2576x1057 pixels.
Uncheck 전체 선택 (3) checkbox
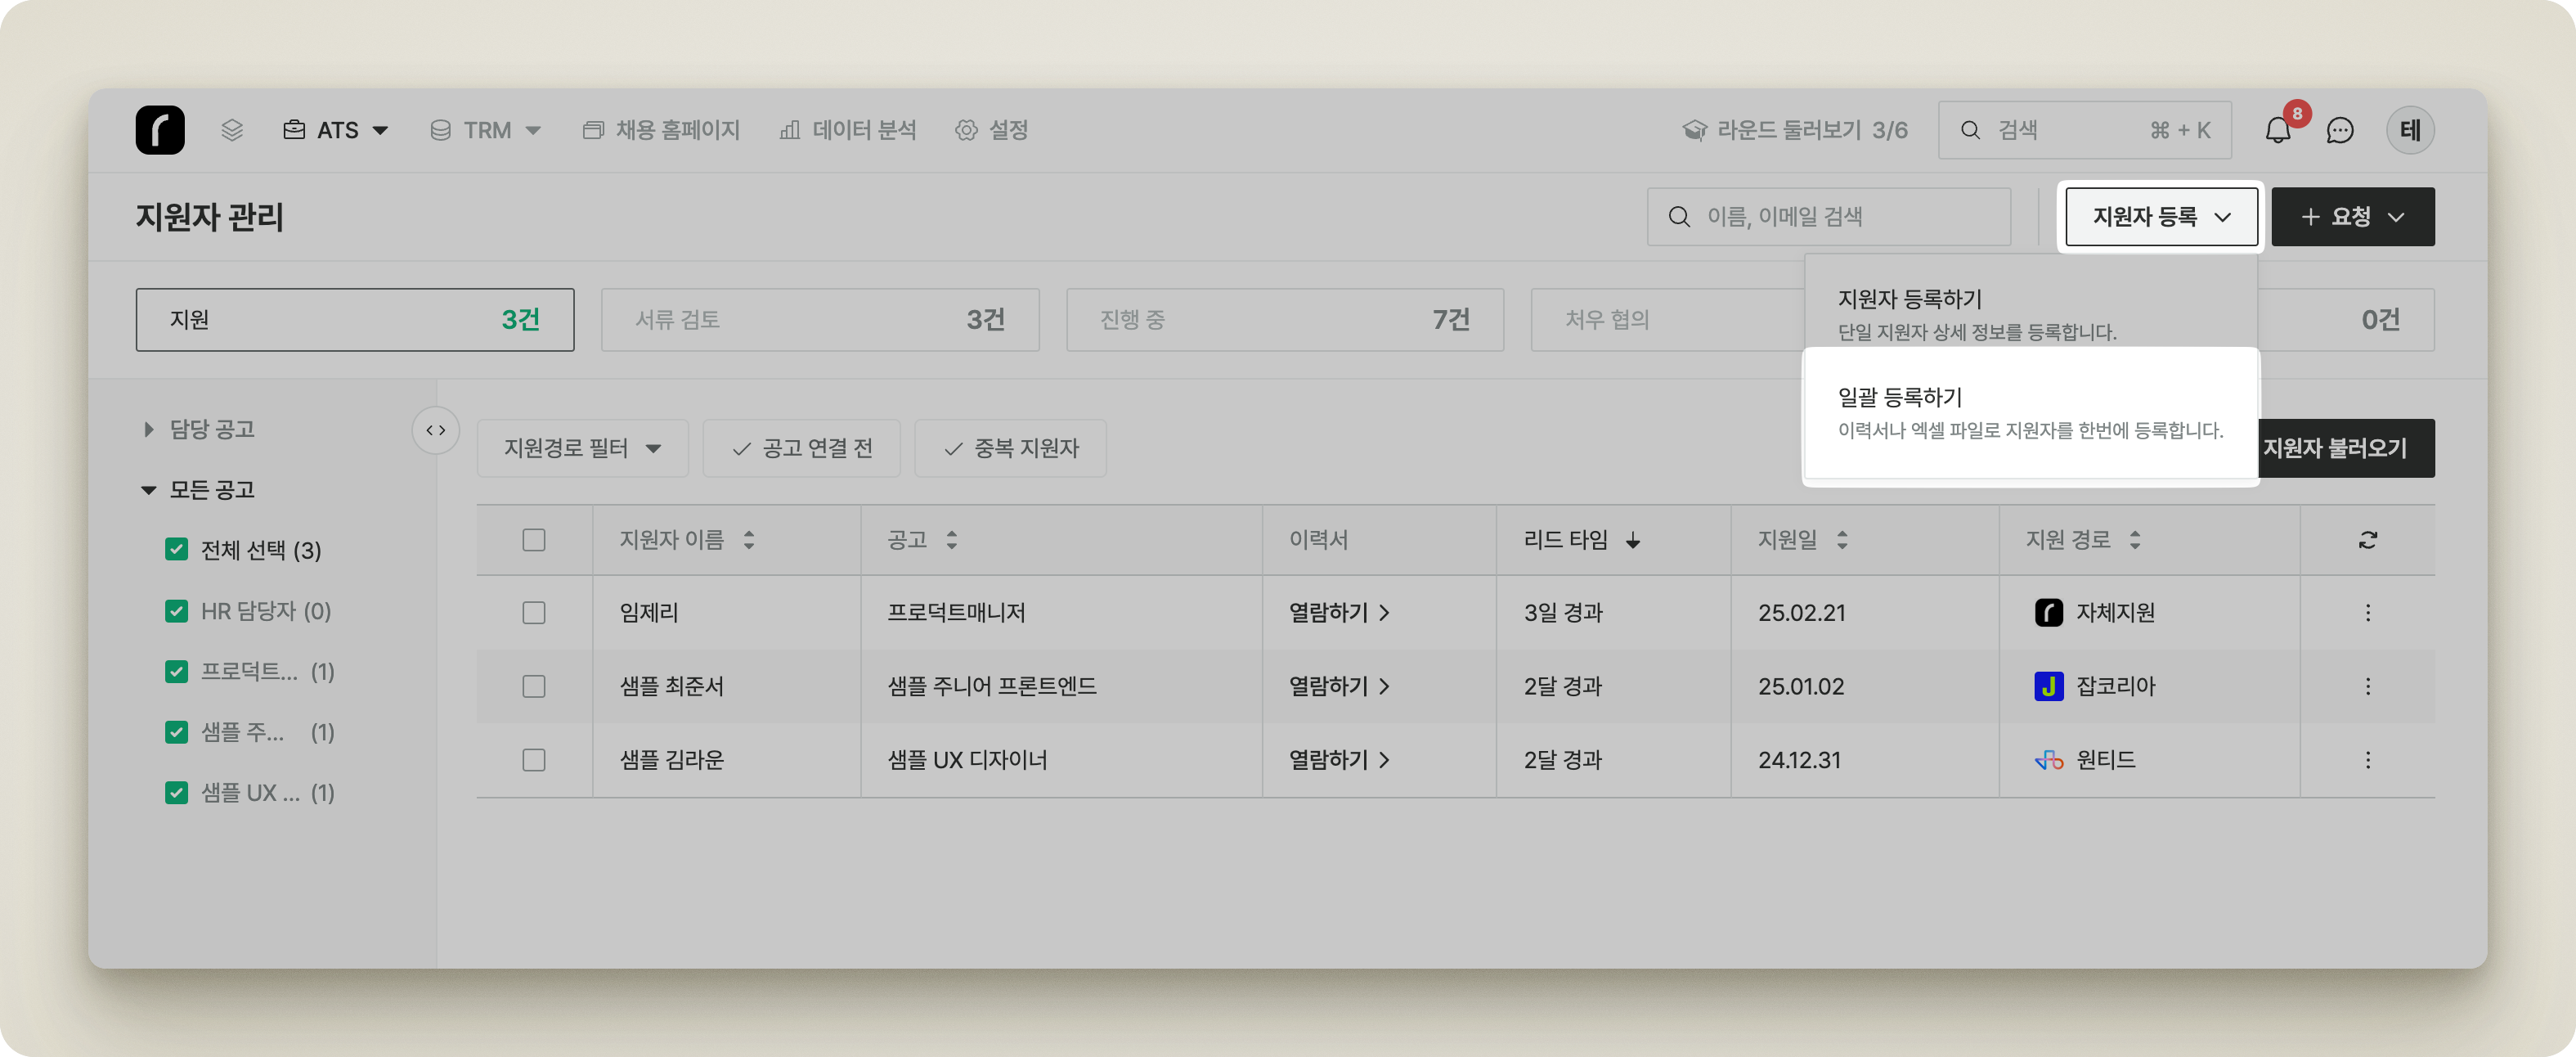177,550
